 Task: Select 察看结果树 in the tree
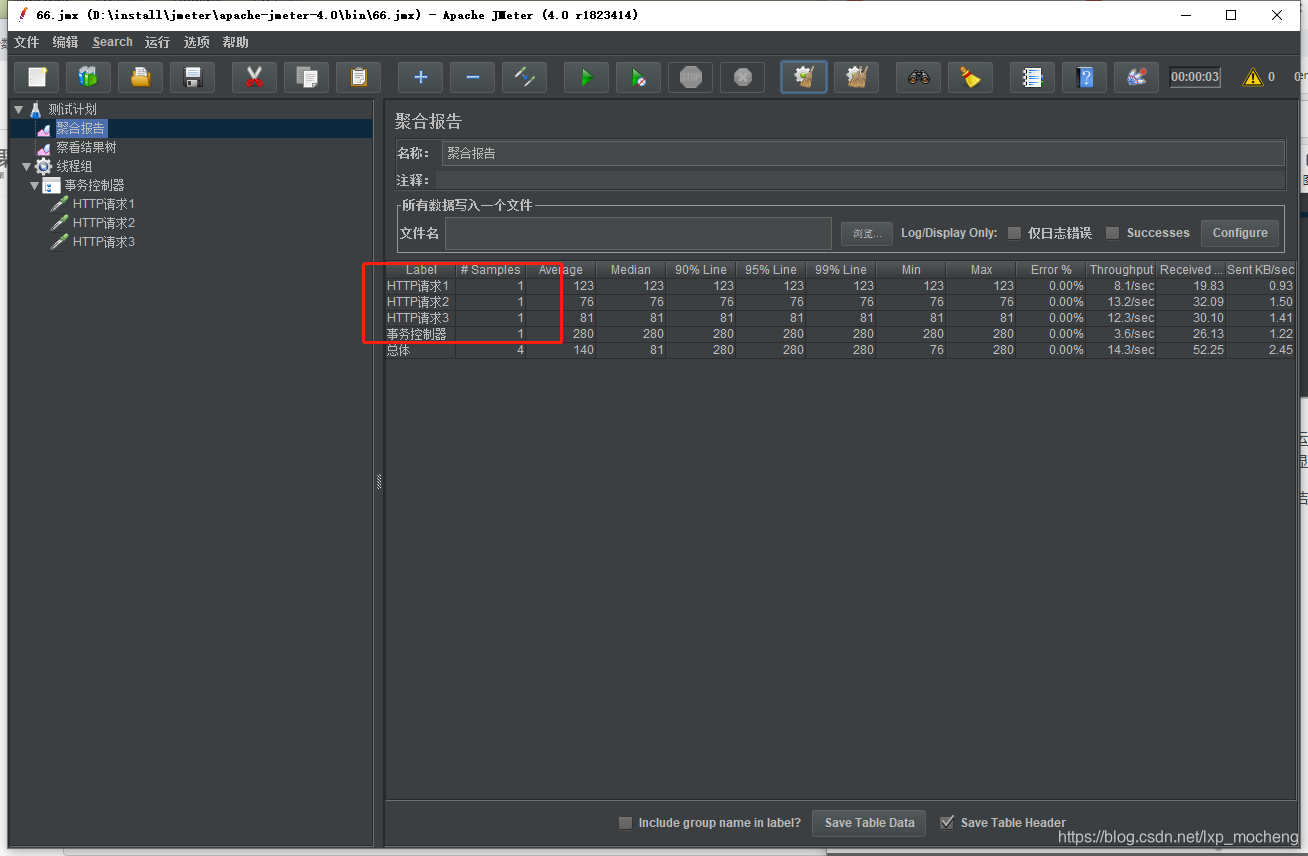click(x=86, y=147)
